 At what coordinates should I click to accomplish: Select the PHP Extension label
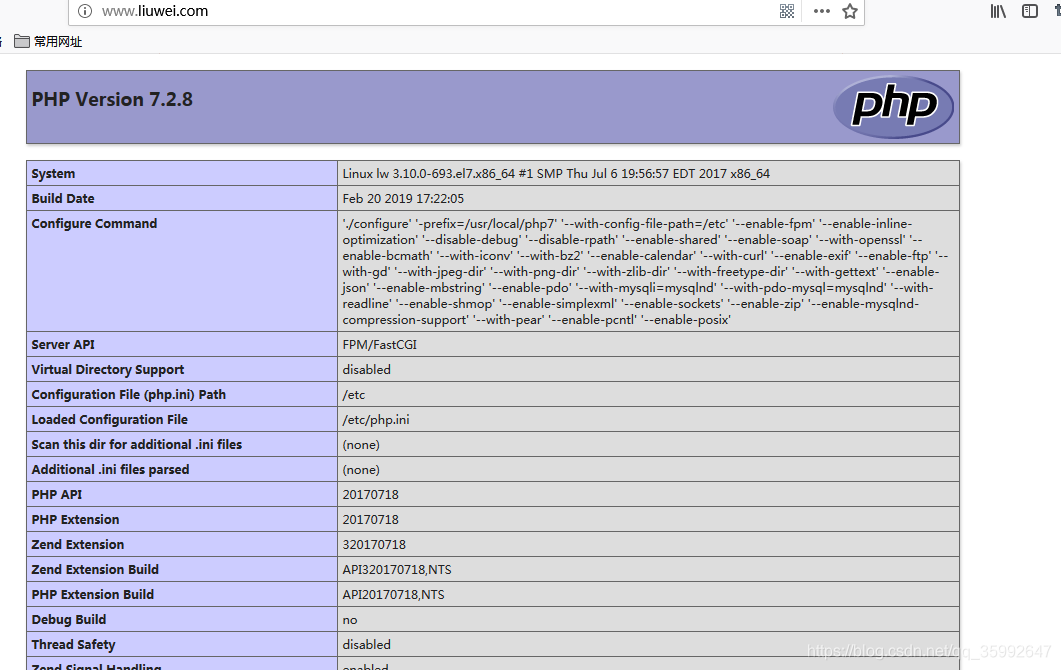coord(75,520)
